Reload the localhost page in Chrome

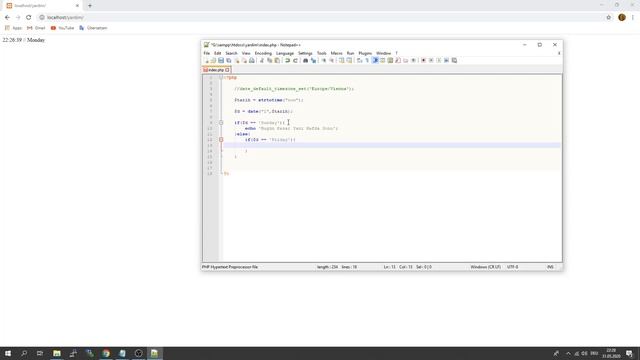(x=29, y=17)
